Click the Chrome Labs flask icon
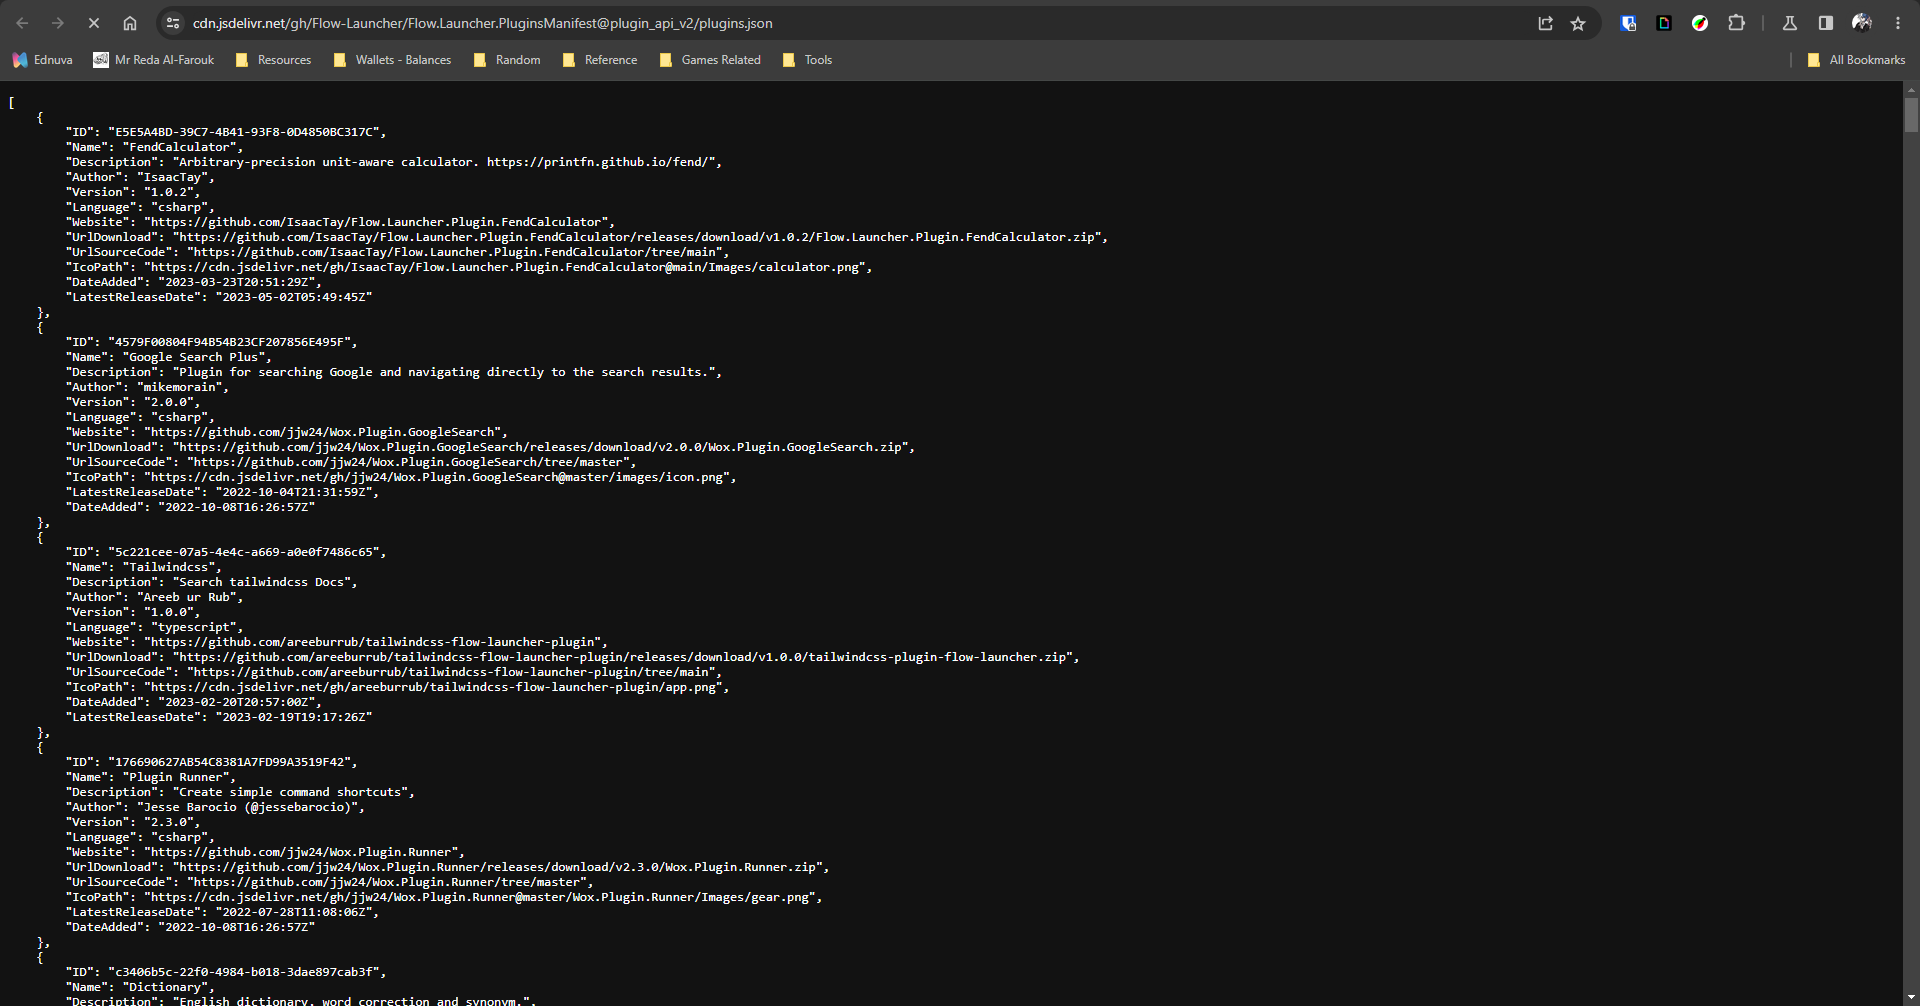The image size is (1920, 1006). (x=1789, y=22)
